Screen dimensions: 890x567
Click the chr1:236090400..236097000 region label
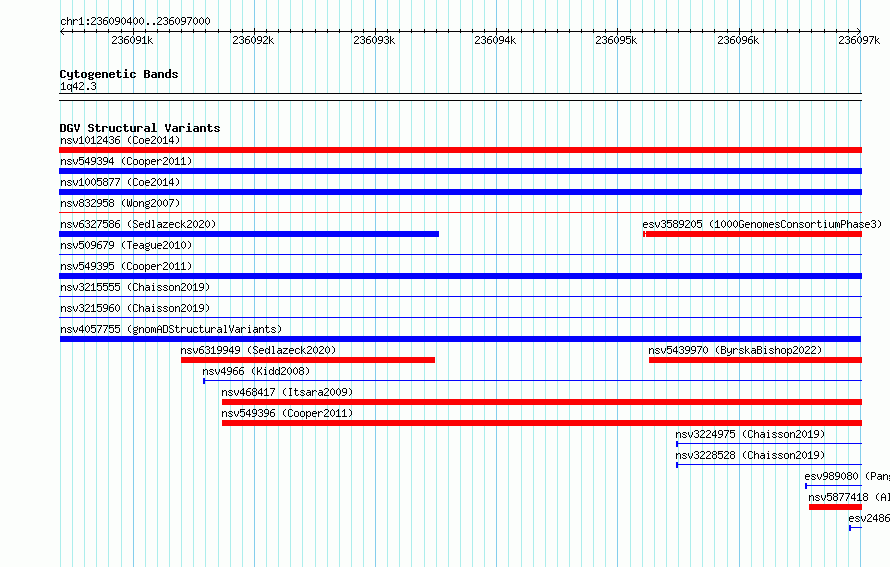pos(135,21)
